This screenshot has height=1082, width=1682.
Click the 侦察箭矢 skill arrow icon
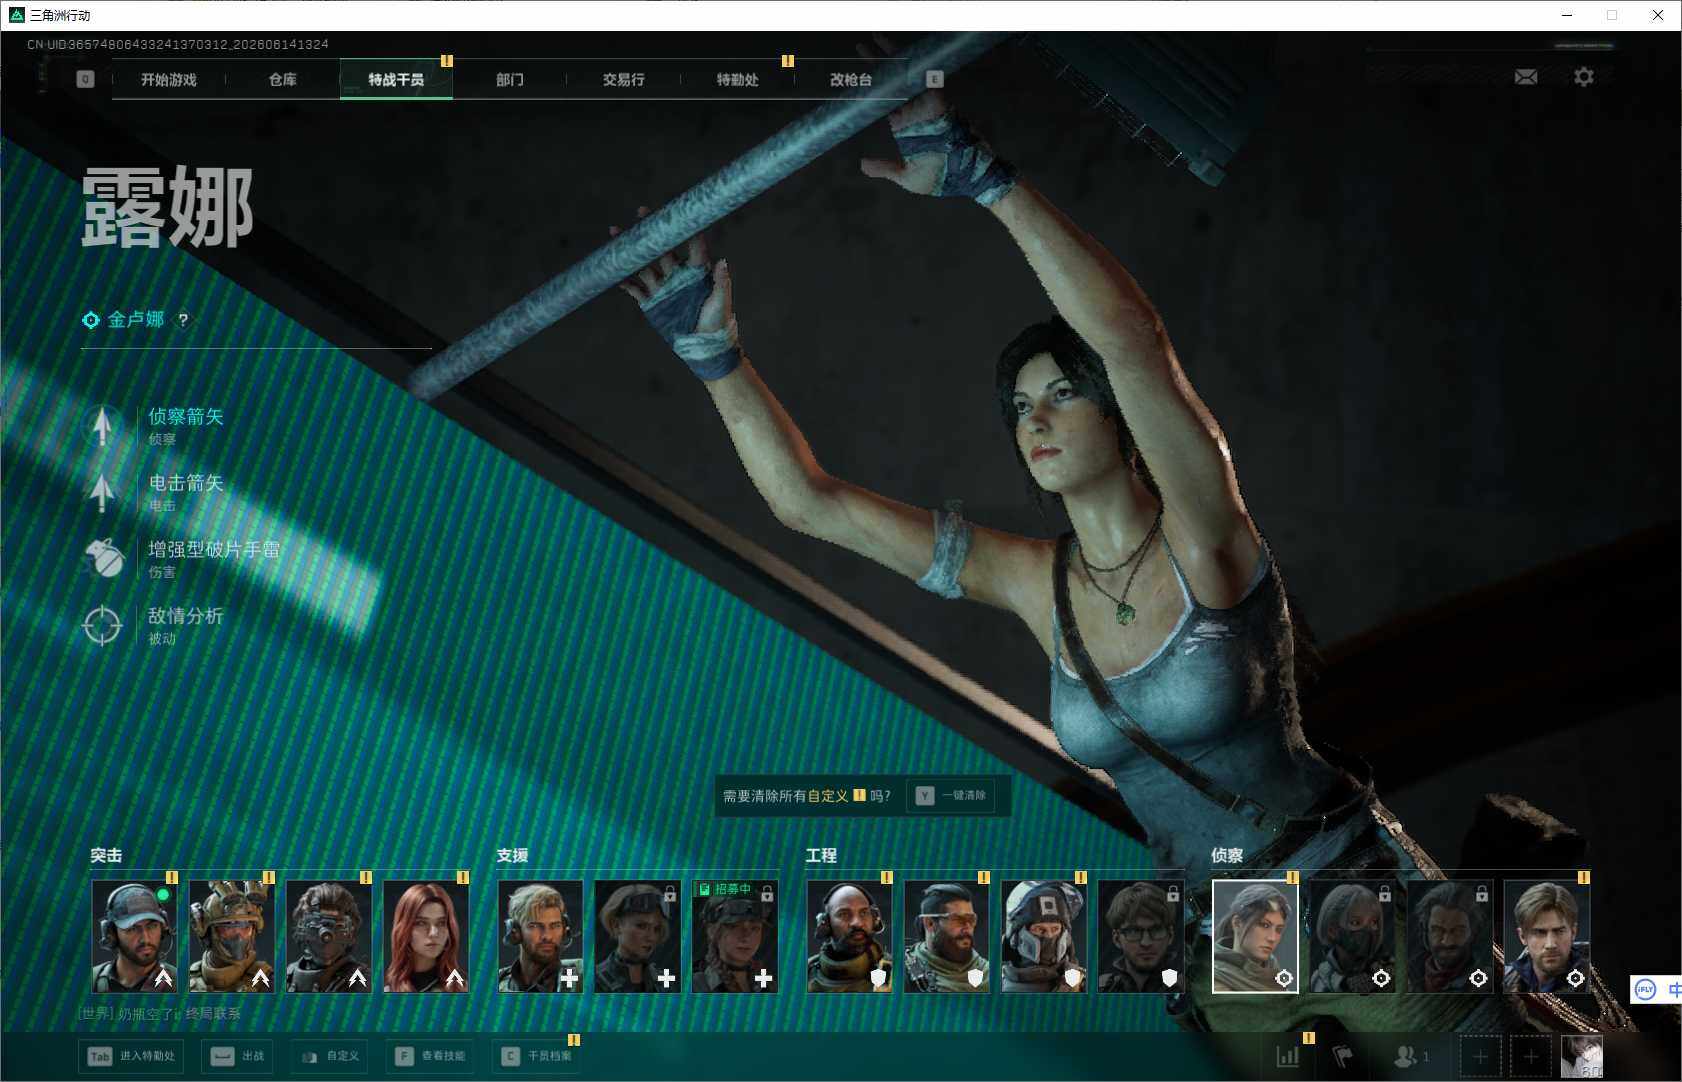click(102, 426)
